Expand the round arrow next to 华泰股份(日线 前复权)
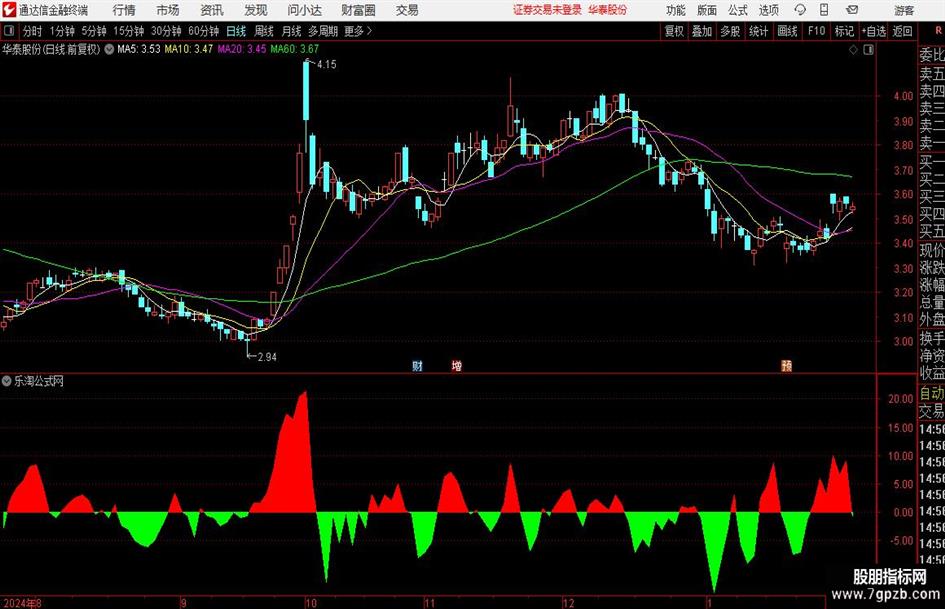Screen dimensions: 945x609 click(109, 49)
